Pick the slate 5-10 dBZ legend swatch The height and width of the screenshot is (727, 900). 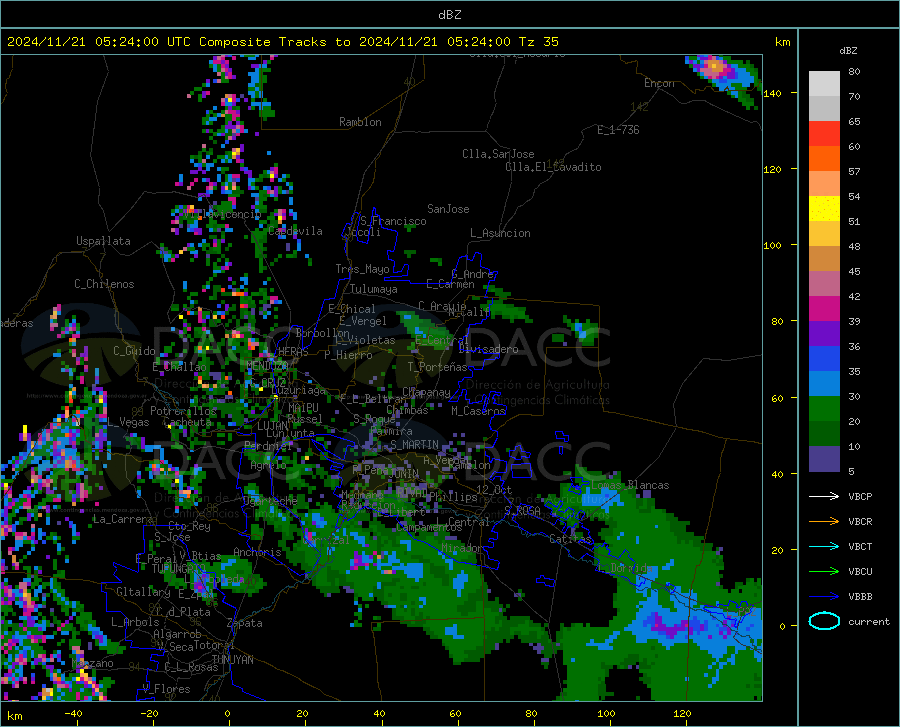[x=824, y=459]
